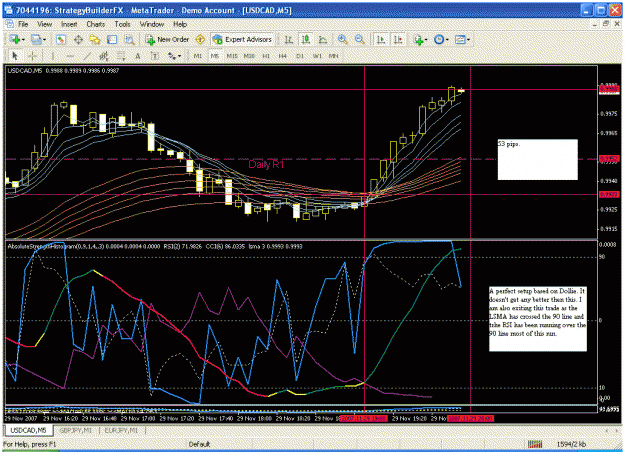The width and height of the screenshot is (625, 452).
Task: Switch to the M1 timeframe
Action: pyautogui.click(x=198, y=56)
